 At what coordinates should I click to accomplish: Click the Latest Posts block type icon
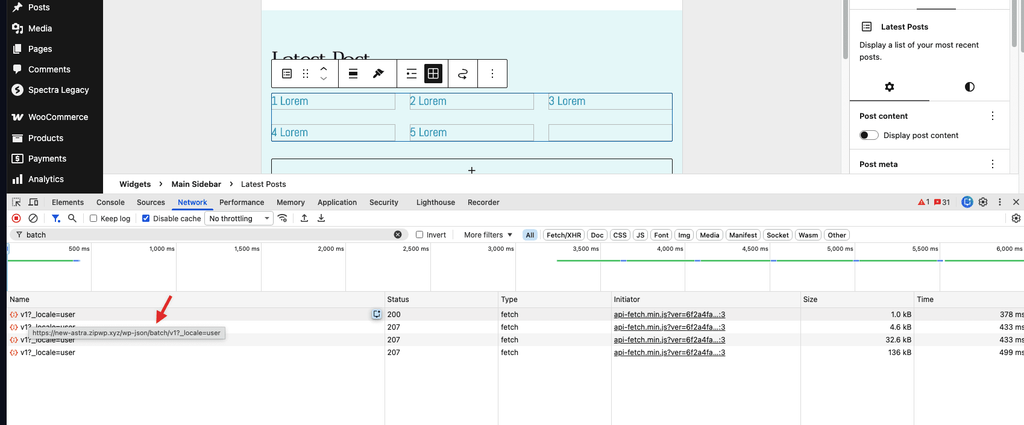click(x=287, y=74)
